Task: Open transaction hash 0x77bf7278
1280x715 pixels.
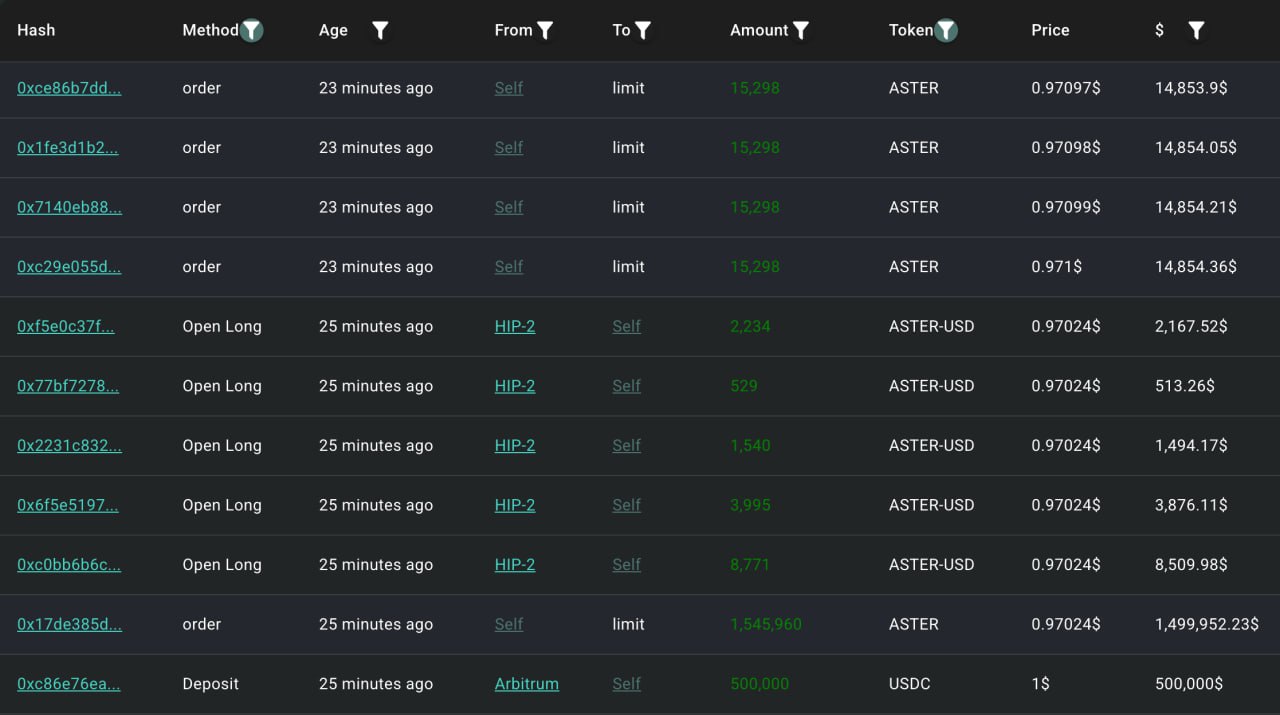Action: [67, 386]
